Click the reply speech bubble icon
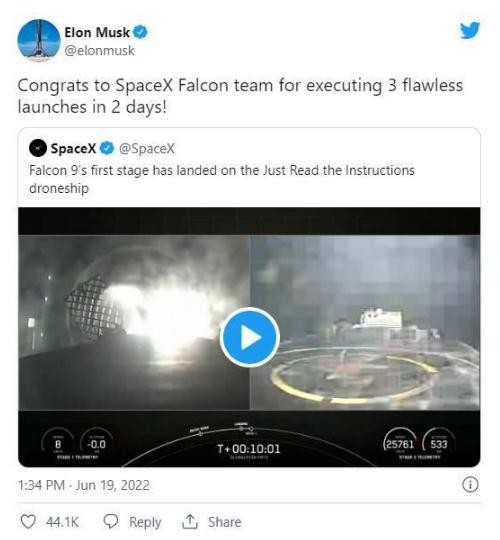The image size is (500, 540). click(111, 521)
